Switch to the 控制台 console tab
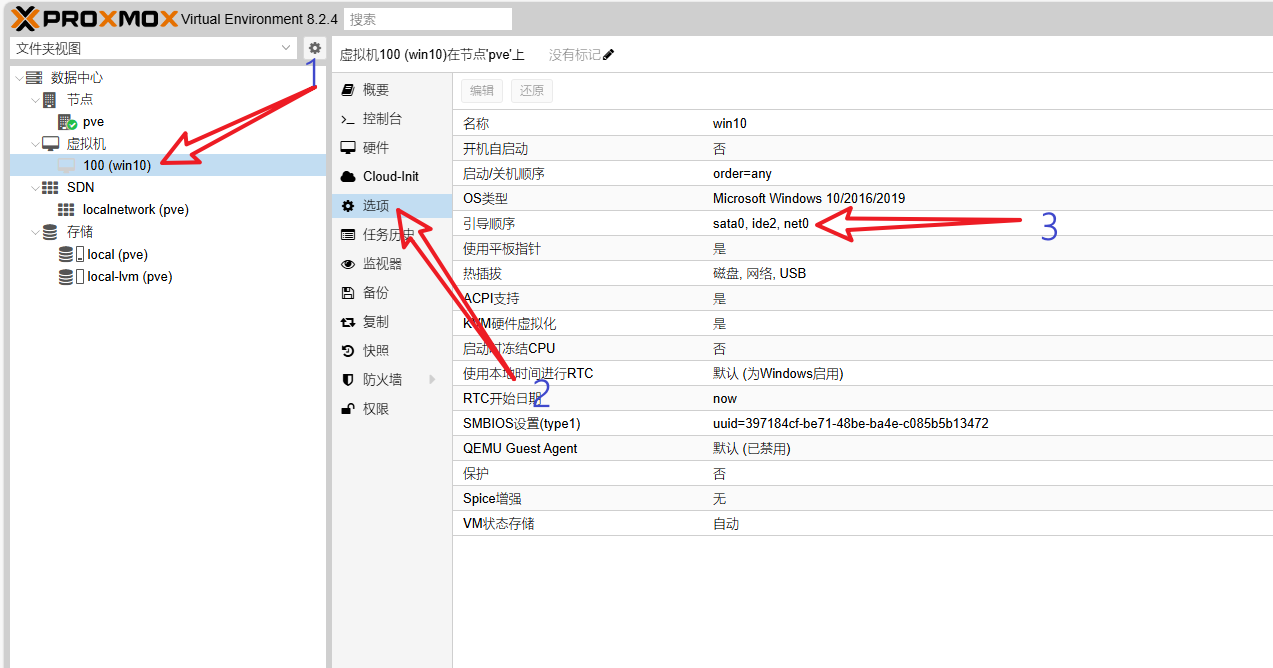 pos(381,119)
